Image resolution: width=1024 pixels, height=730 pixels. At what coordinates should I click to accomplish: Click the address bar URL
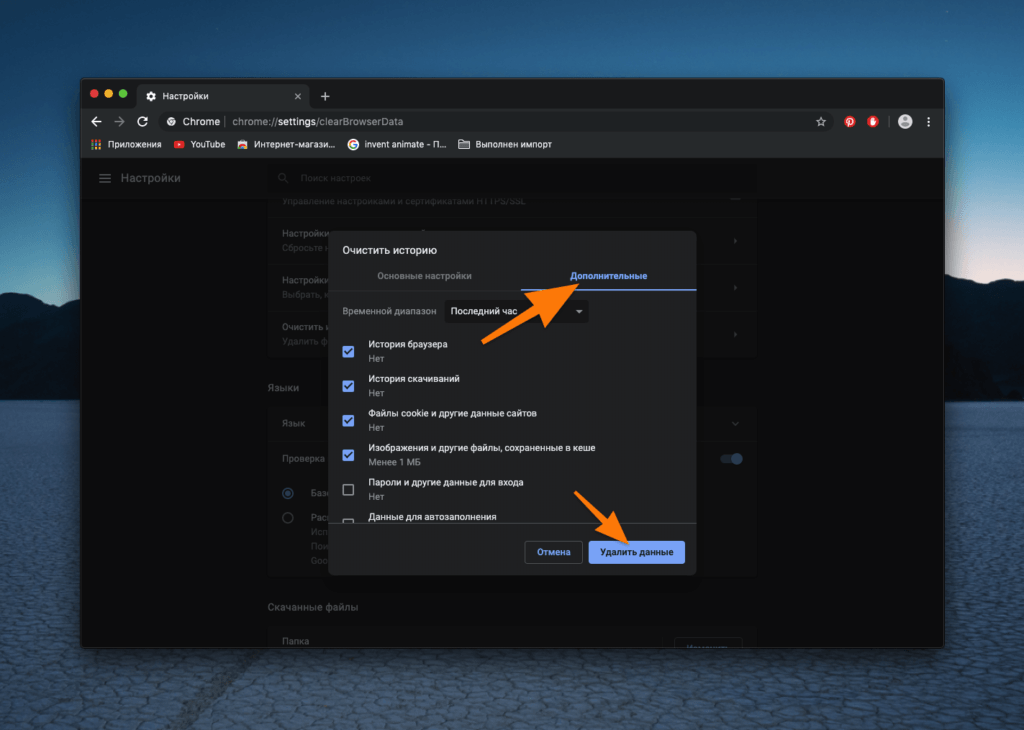point(317,121)
